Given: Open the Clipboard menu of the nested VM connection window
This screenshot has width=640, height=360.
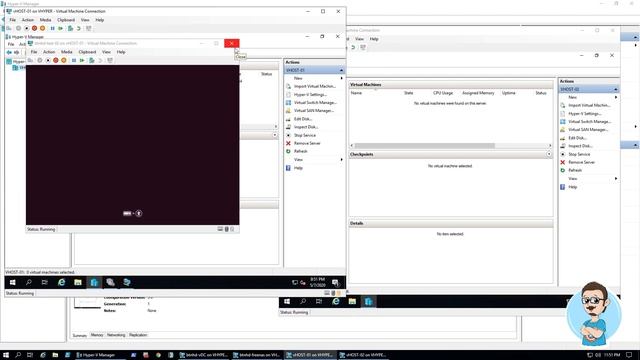Looking at the screenshot, I should pos(87,52).
